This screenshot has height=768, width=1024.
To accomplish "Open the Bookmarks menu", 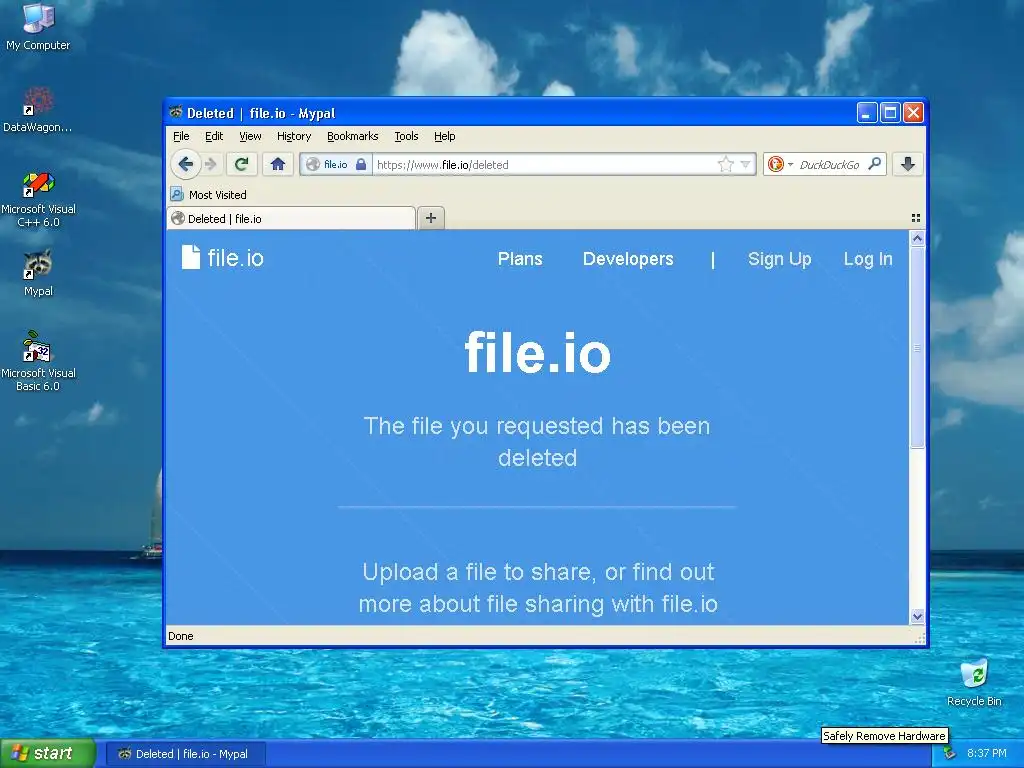I will [x=353, y=136].
